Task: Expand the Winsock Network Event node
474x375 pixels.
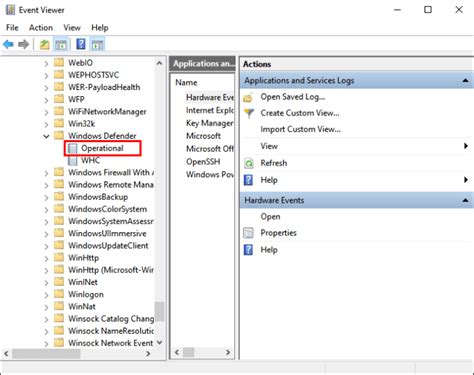Action: coord(46,343)
